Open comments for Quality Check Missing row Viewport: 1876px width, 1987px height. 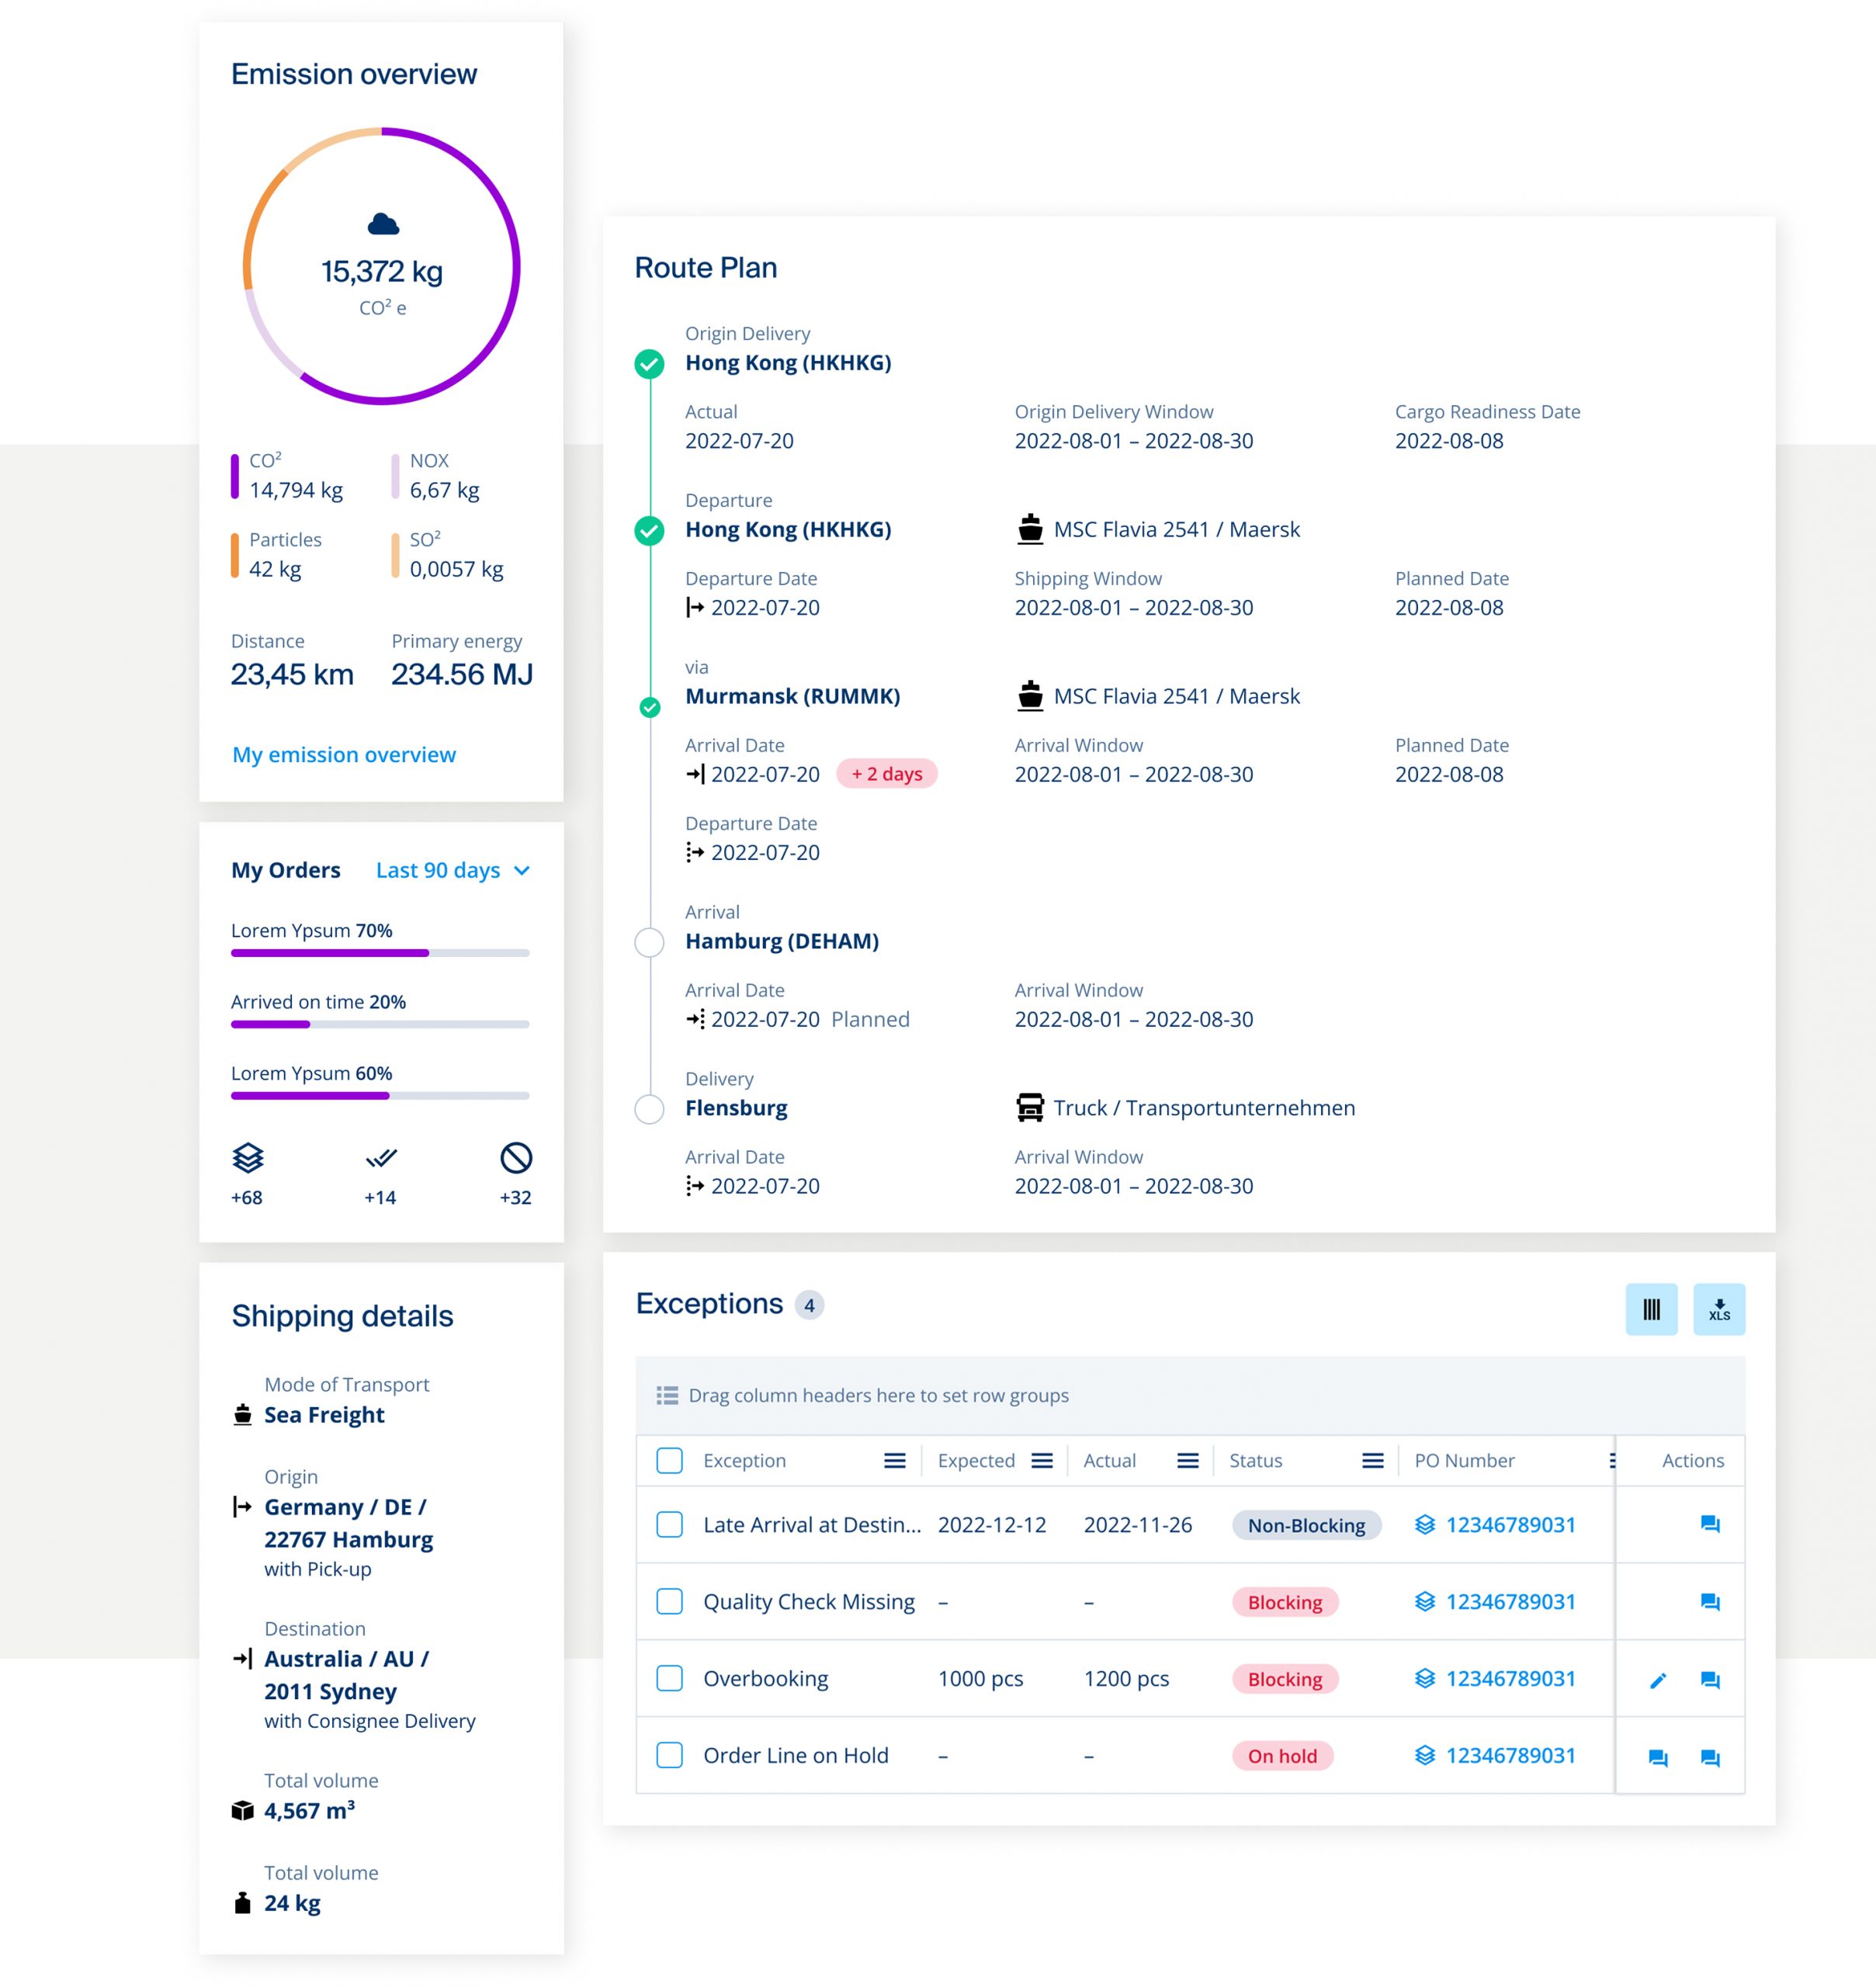(1709, 1602)
